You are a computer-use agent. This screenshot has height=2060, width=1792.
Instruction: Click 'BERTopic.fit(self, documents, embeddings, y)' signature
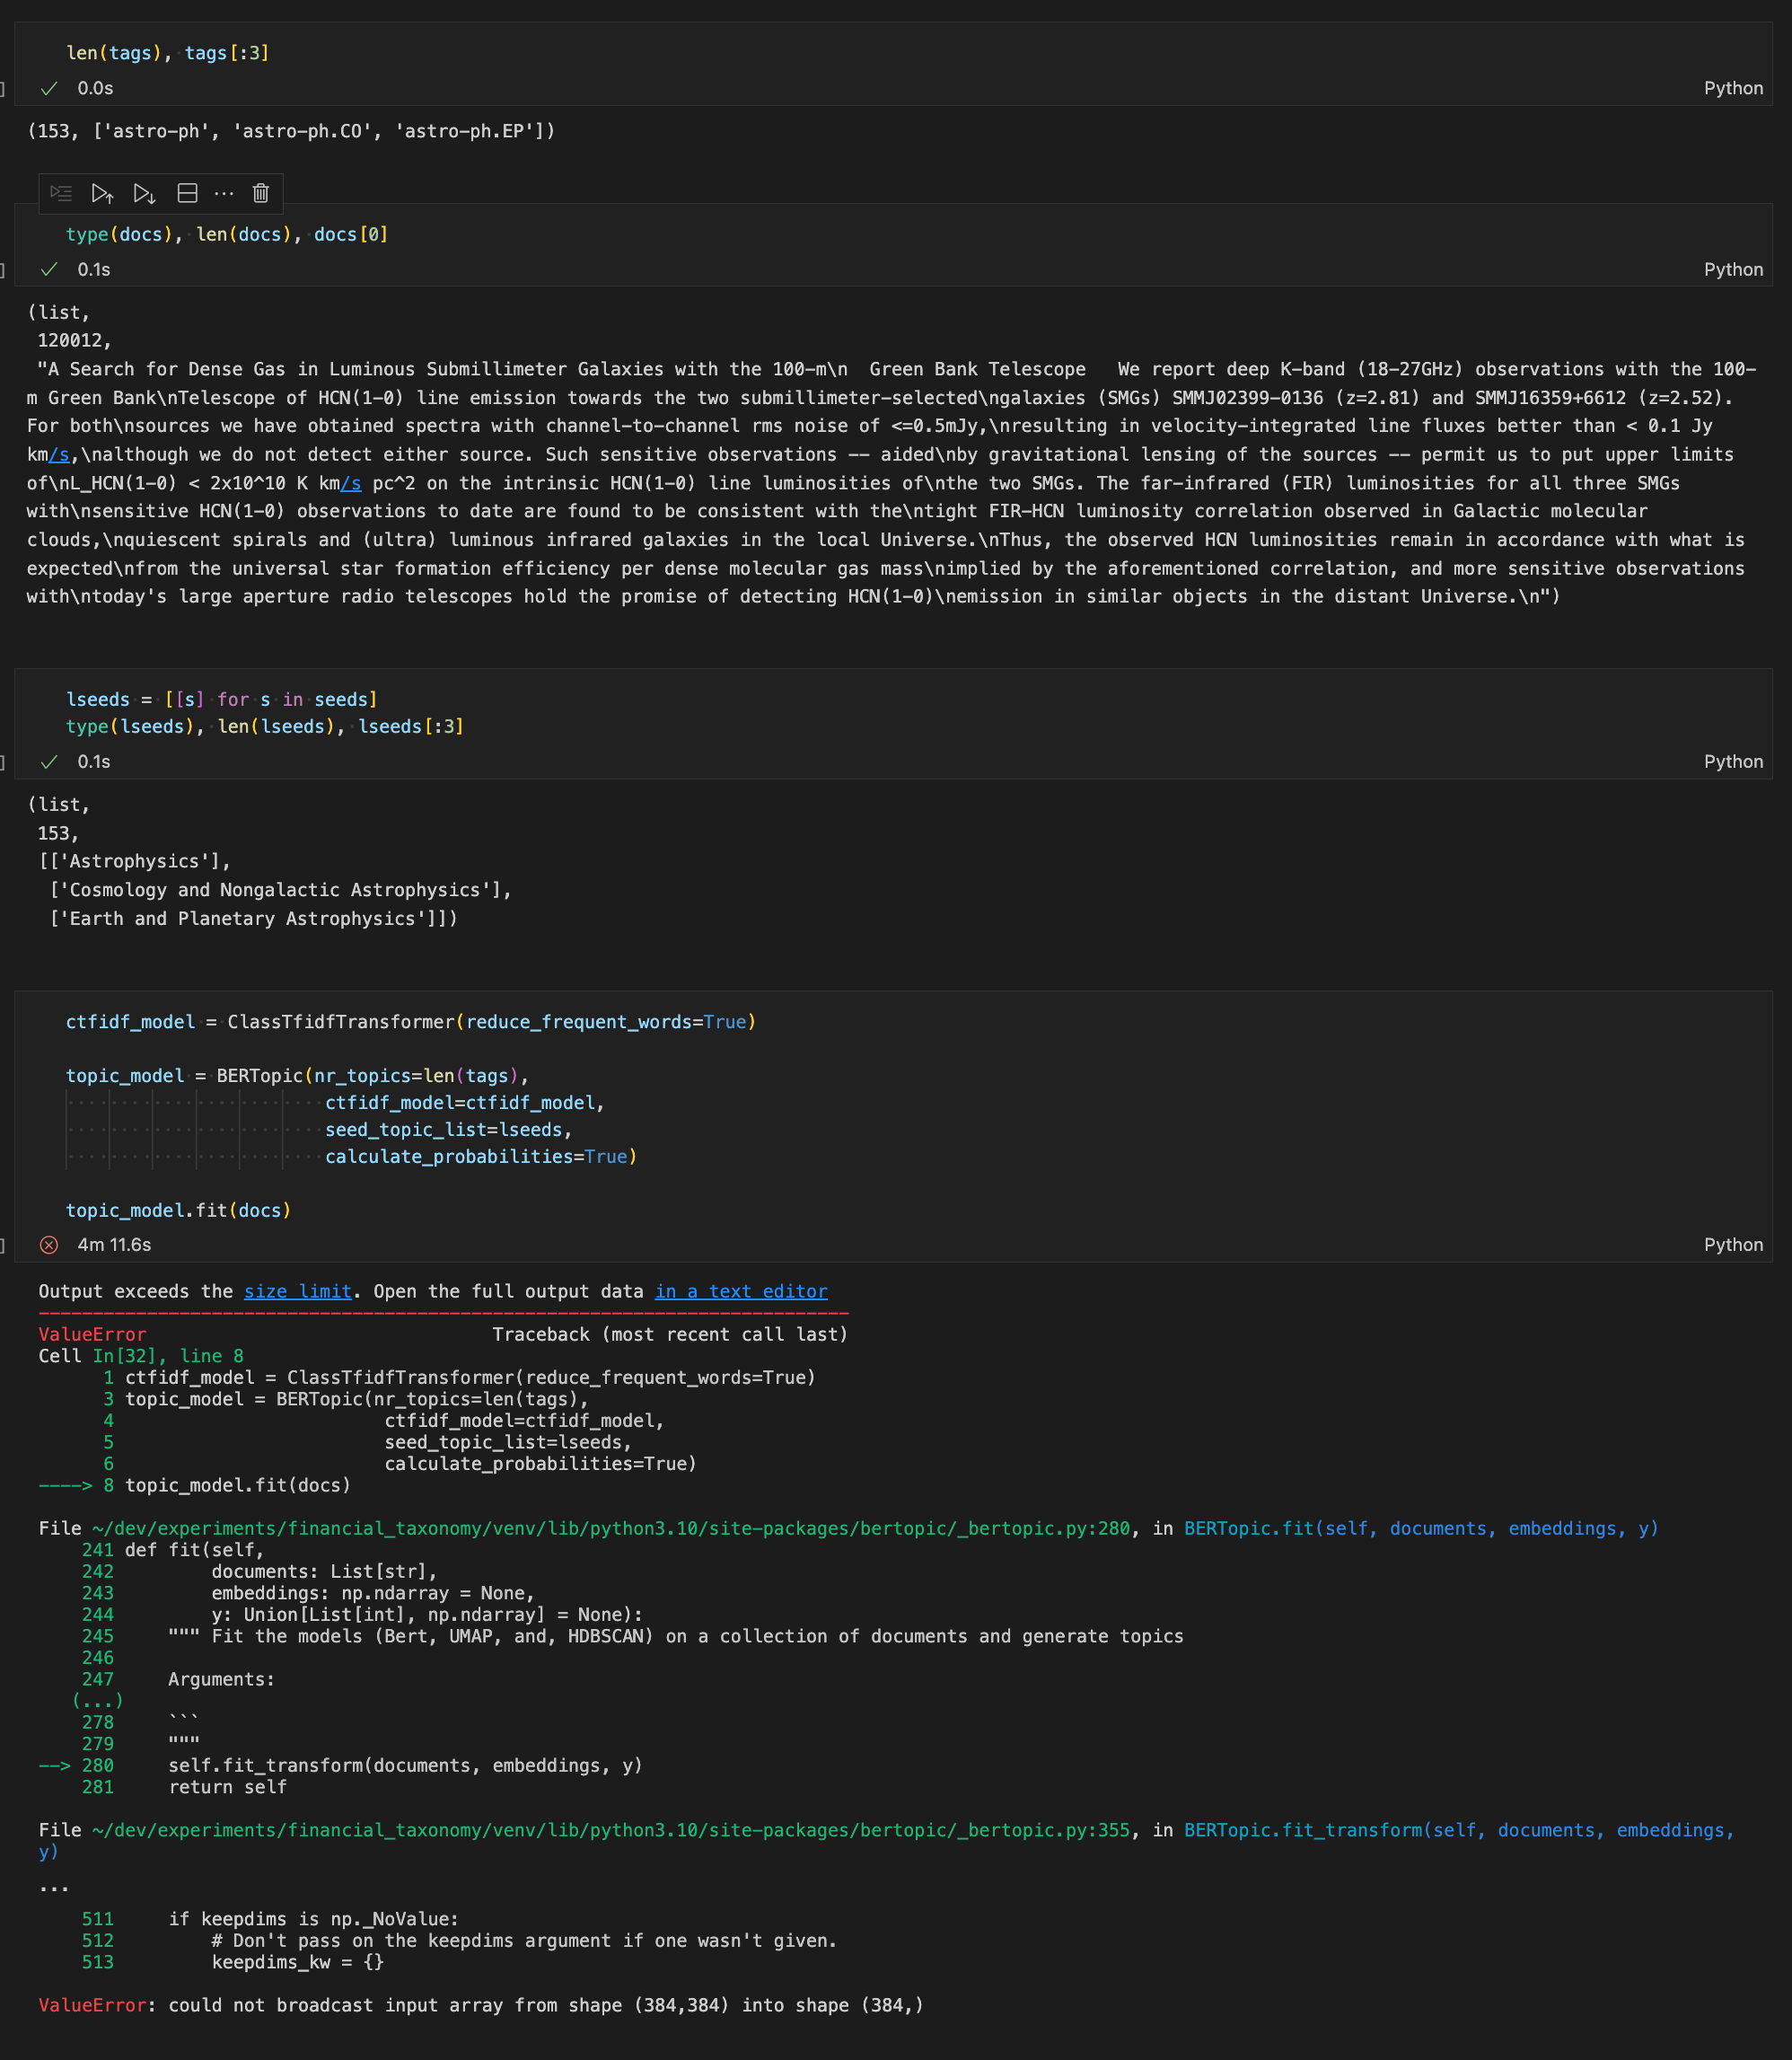[x=1421, y=1528]
